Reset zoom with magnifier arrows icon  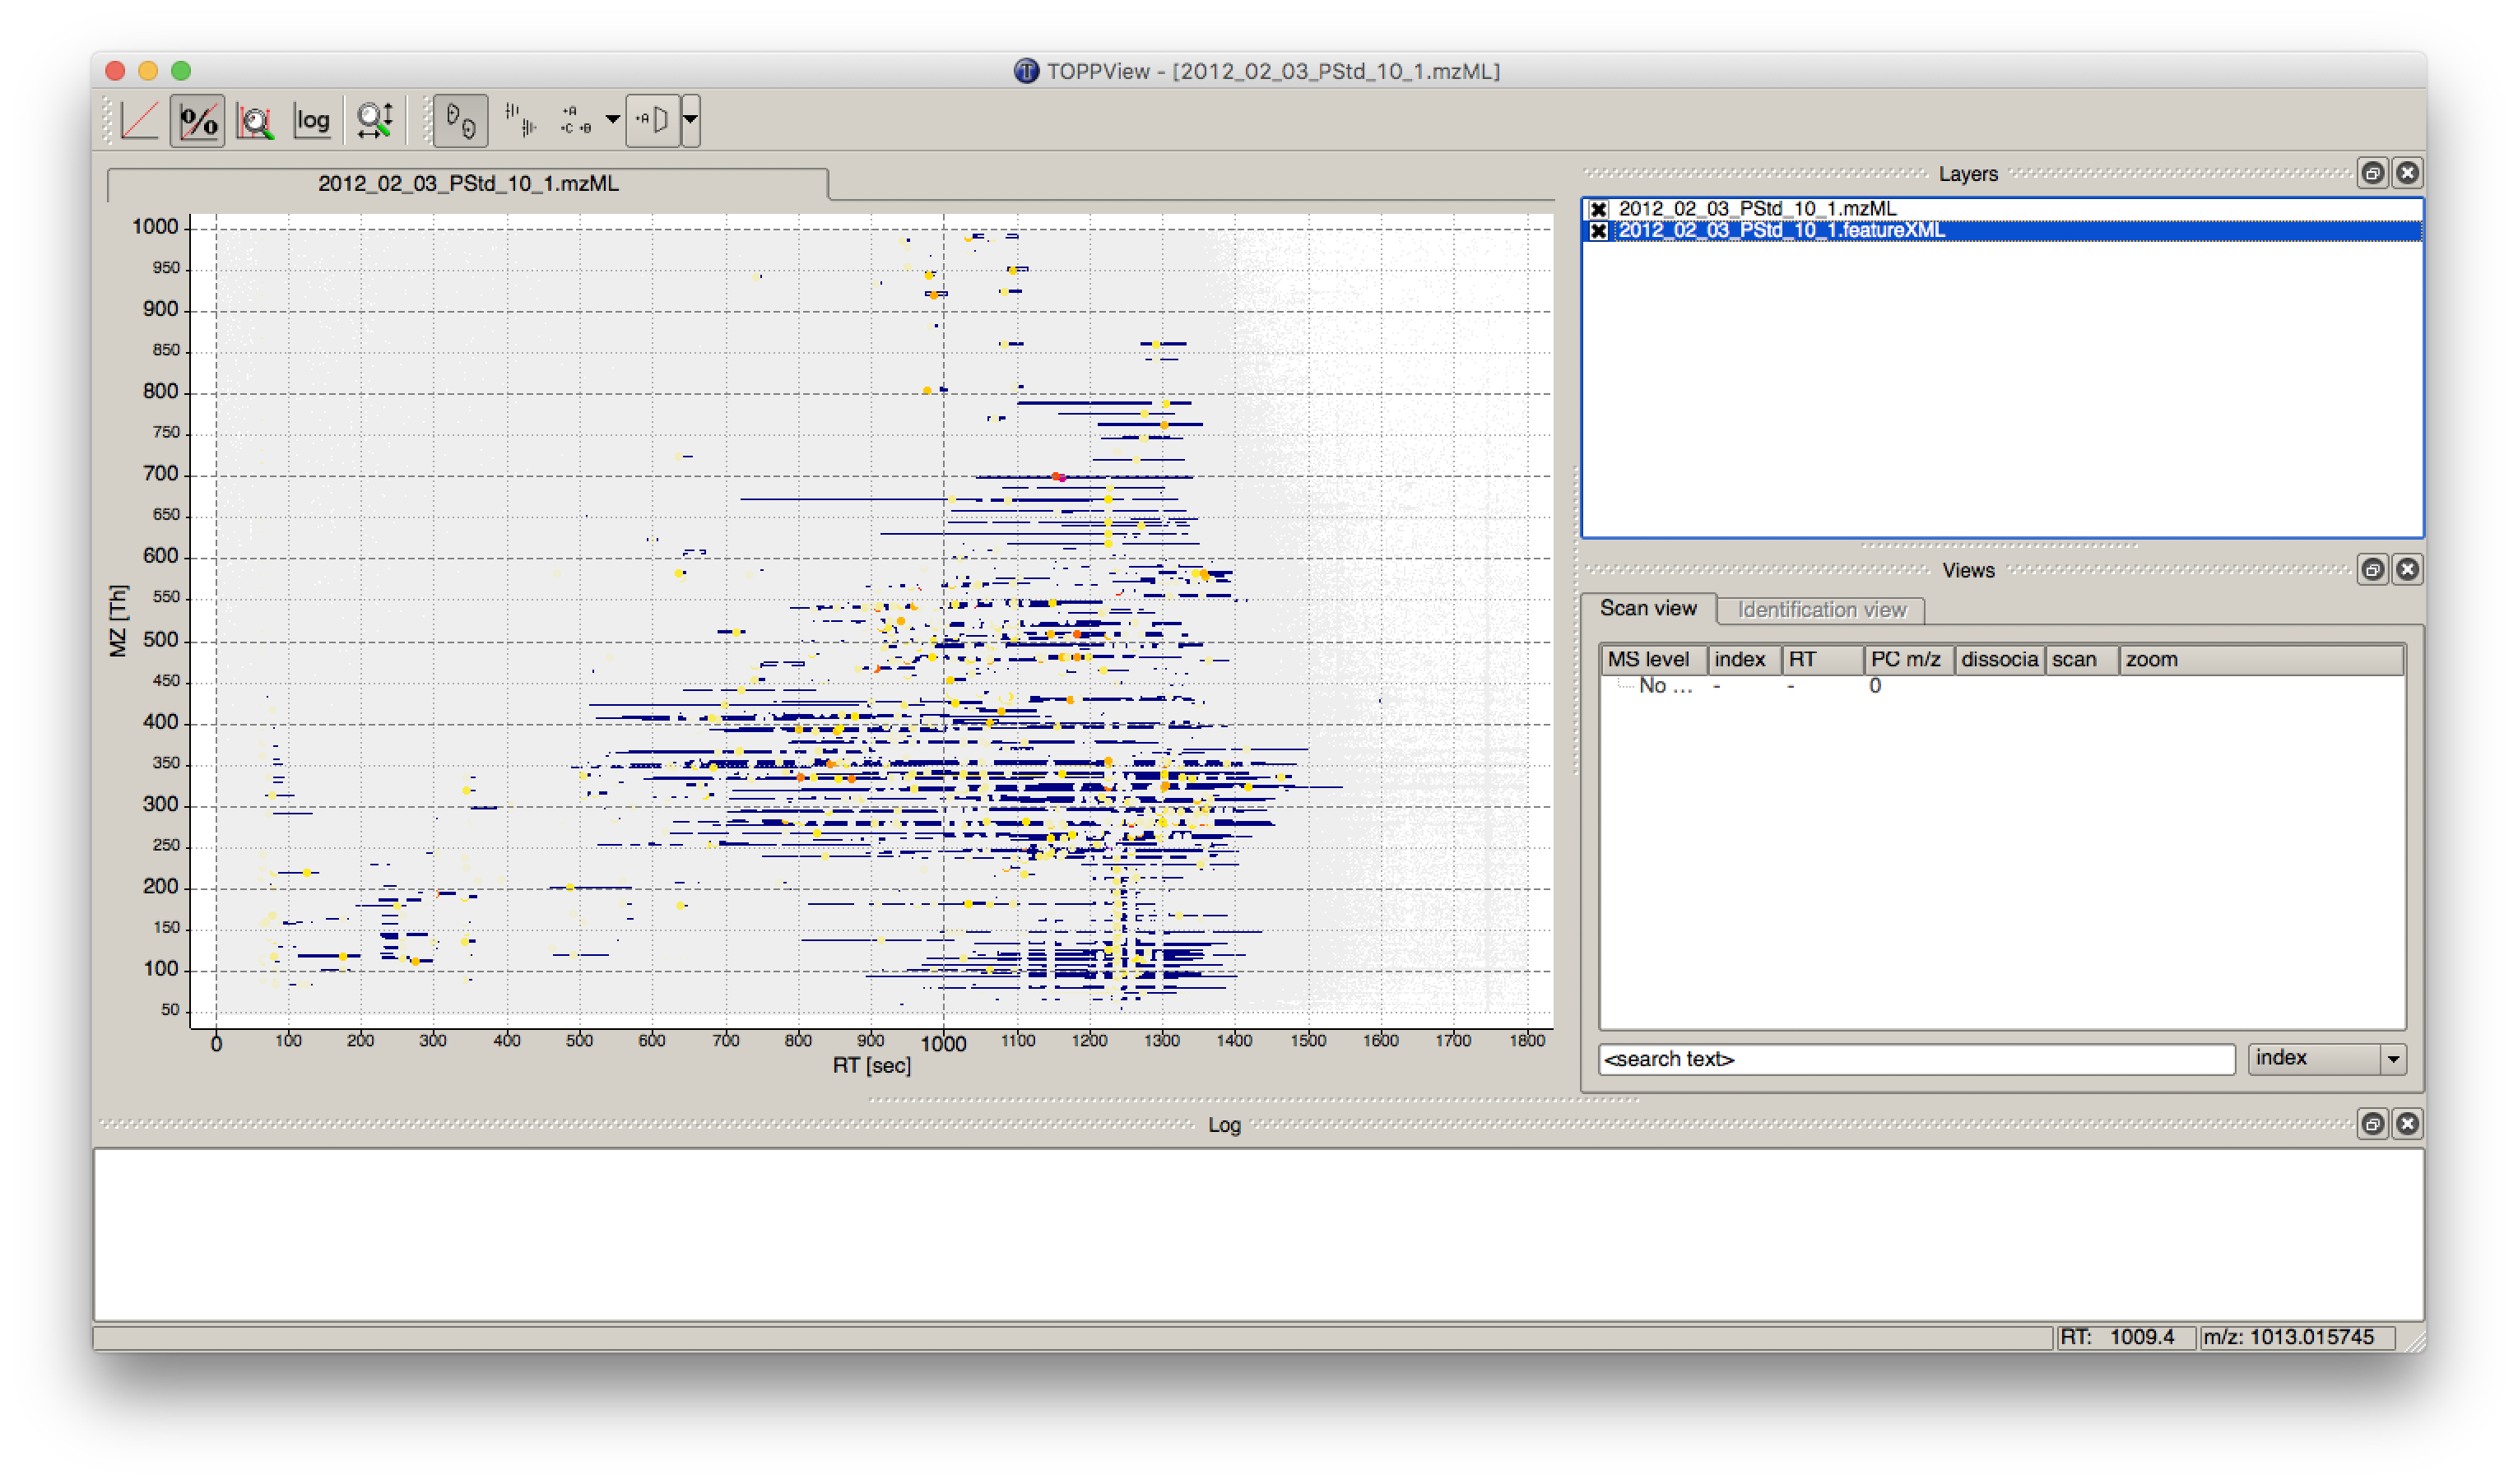pos(375,121)
